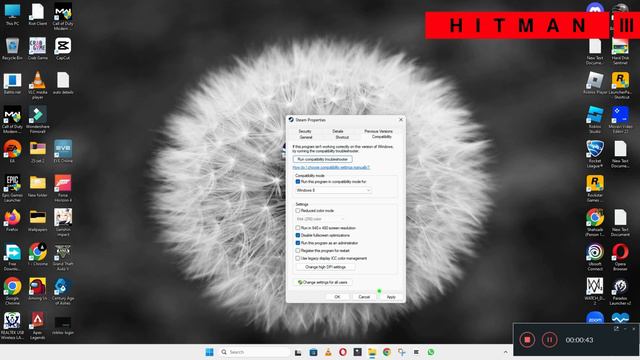Click 'Run compatibility troubleshooter' button
The width and height of the screenshot is (640, 360).
coord(322,159)
